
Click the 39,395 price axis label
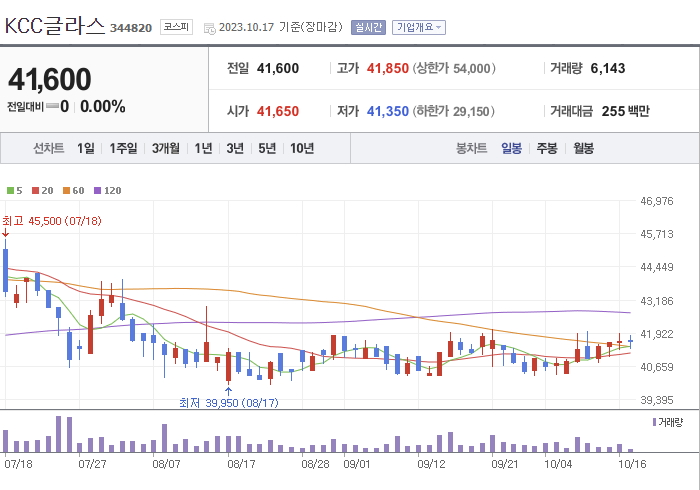[x=657, y=400]
